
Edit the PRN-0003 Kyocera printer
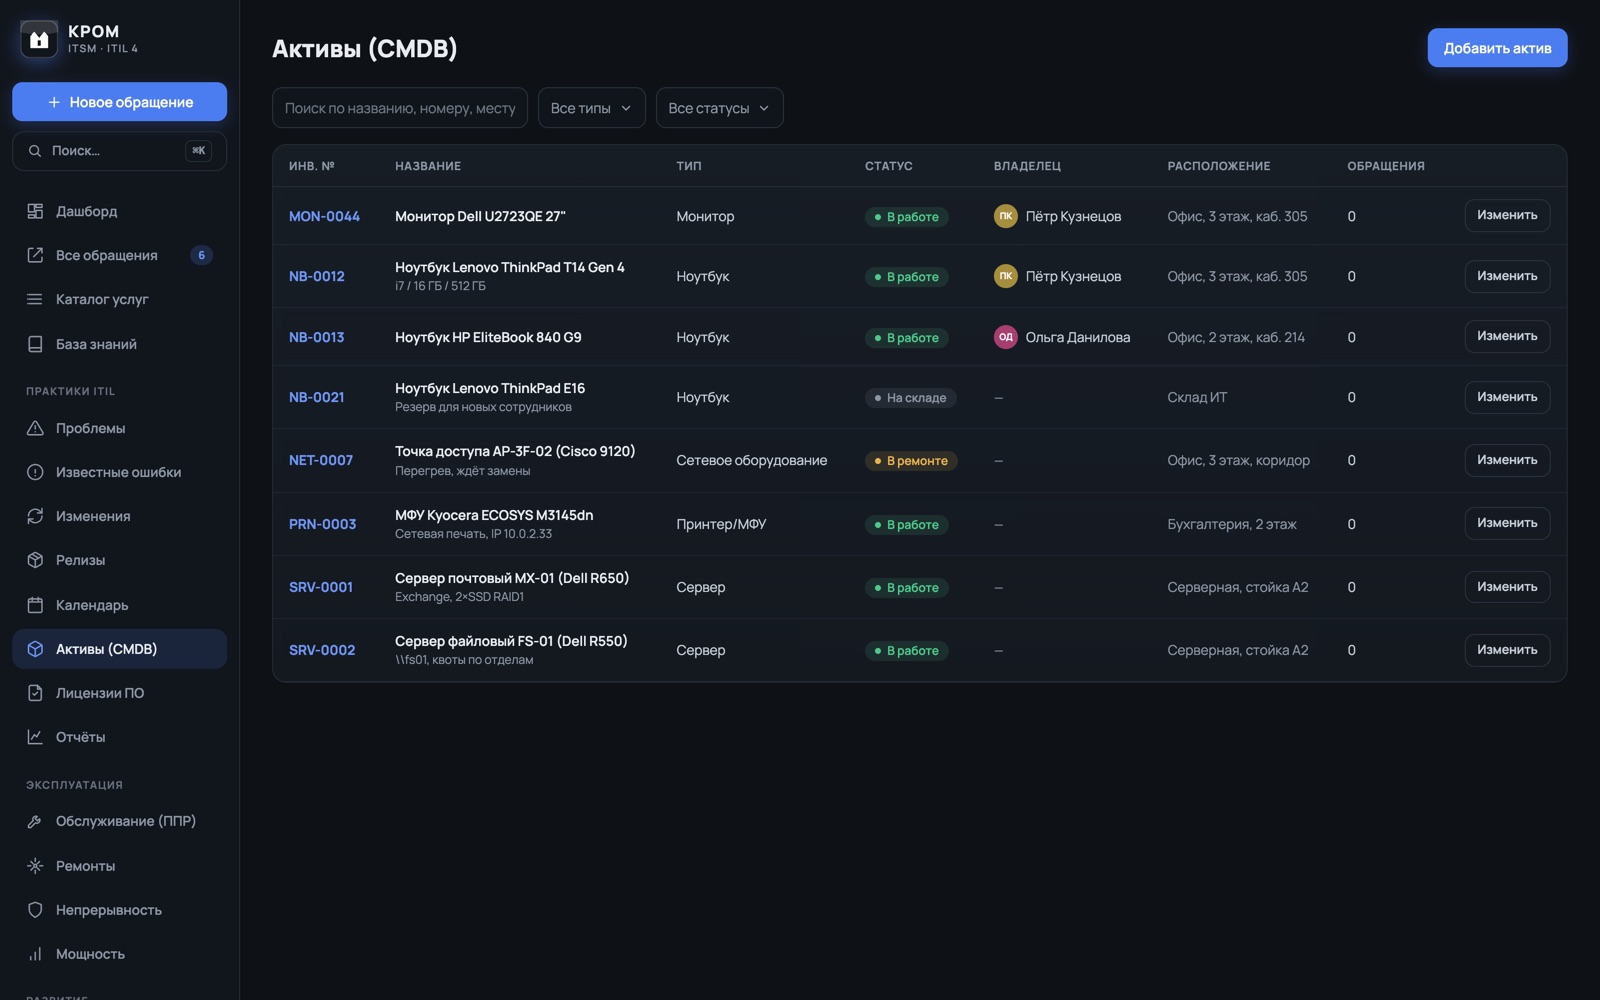1507,524
